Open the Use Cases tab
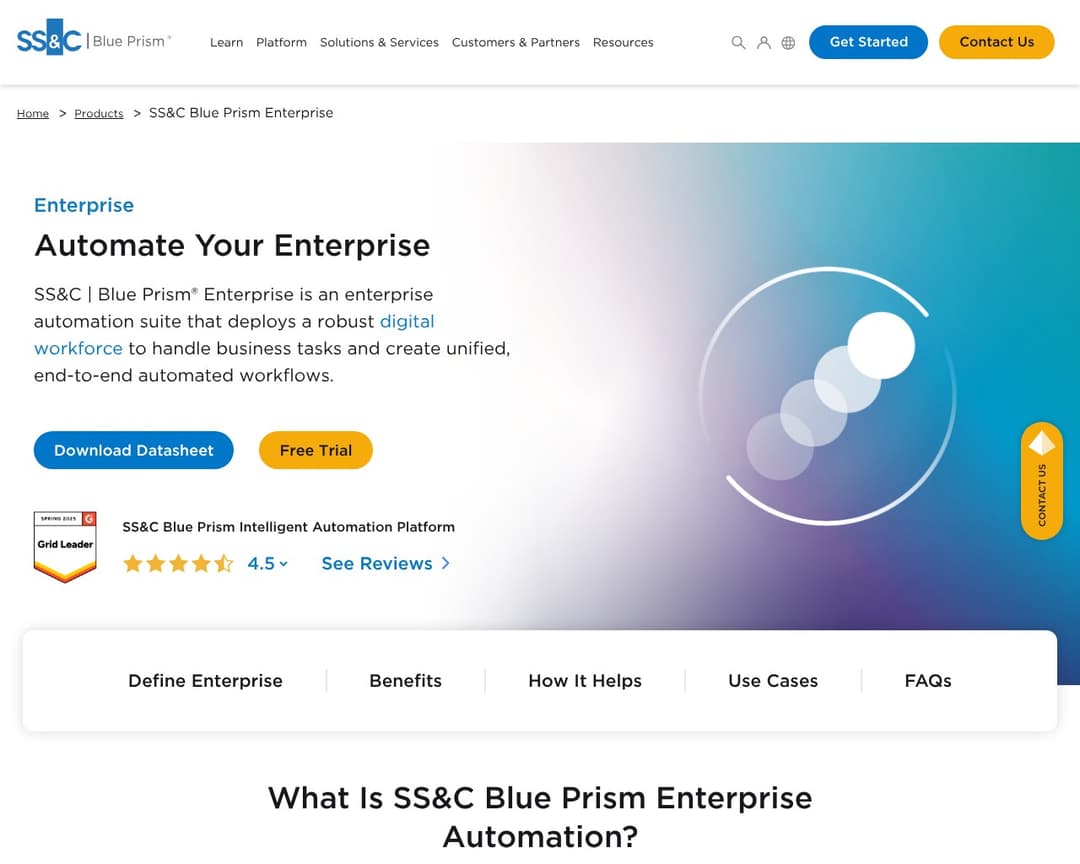 coord(773,681)
